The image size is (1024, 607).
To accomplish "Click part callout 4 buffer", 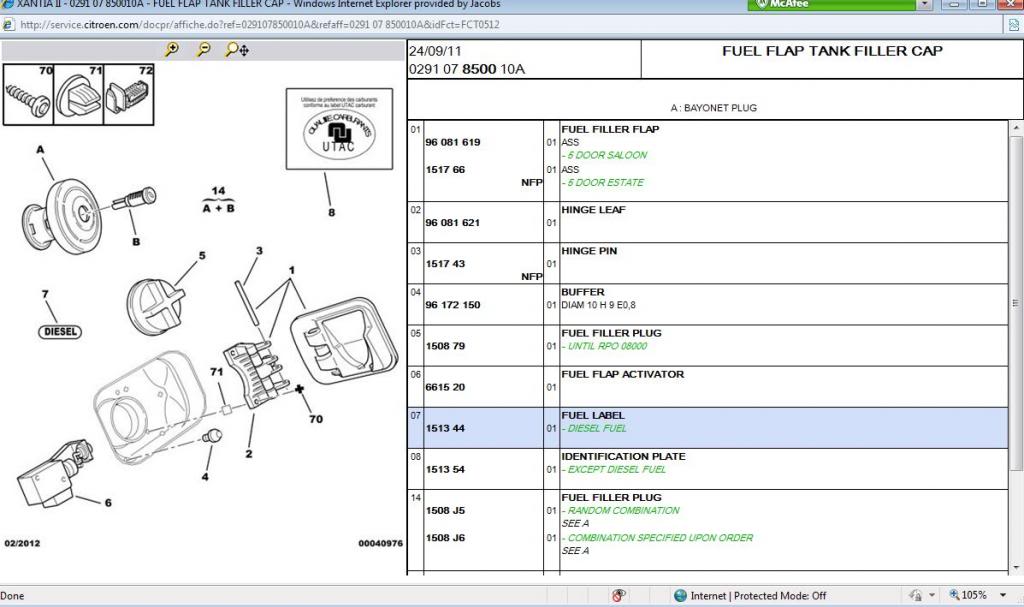I will pyautogui.click(x=205, y=476).
